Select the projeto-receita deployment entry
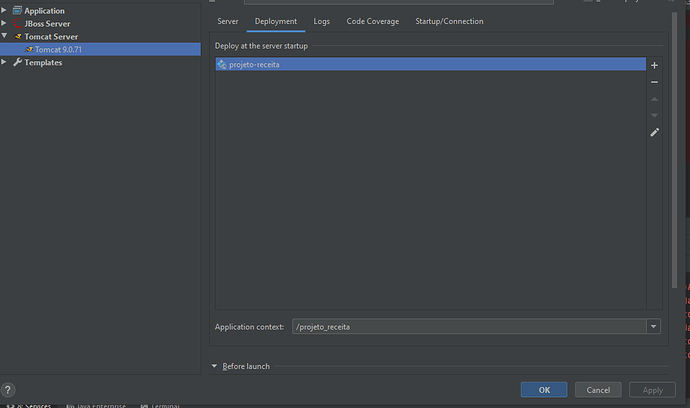Viewport: 690px width, 408px height. [x=431, y=64]
